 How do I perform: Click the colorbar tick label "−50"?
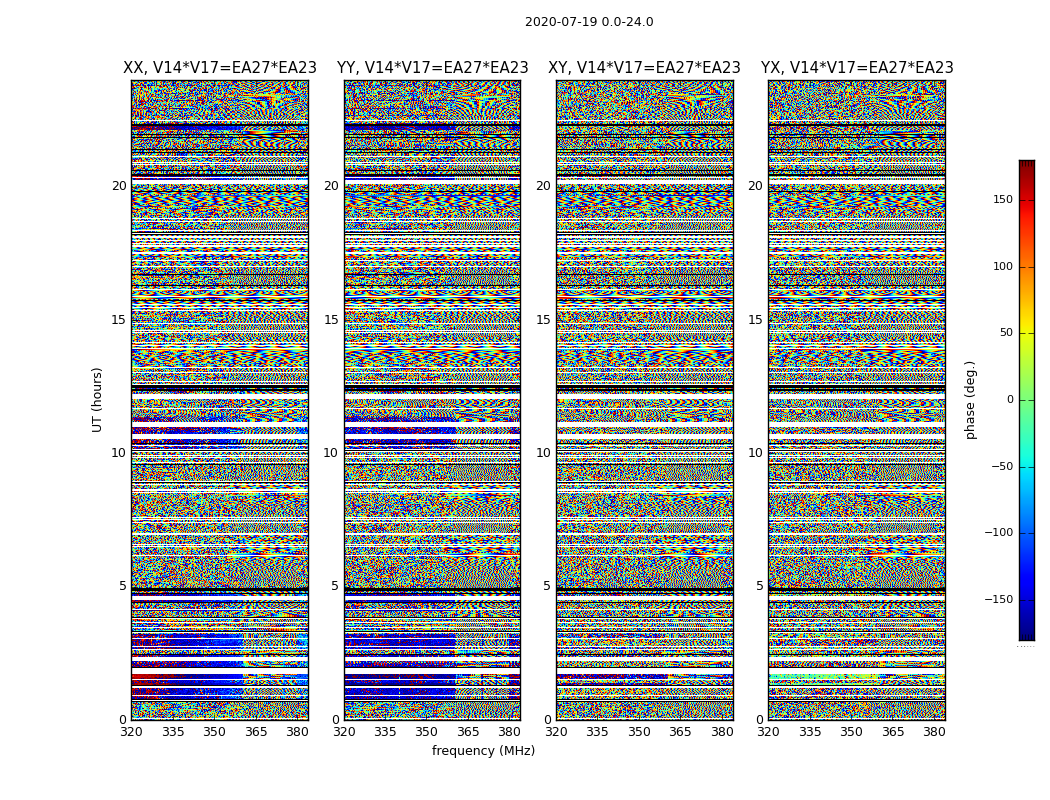pos(1002,466)
